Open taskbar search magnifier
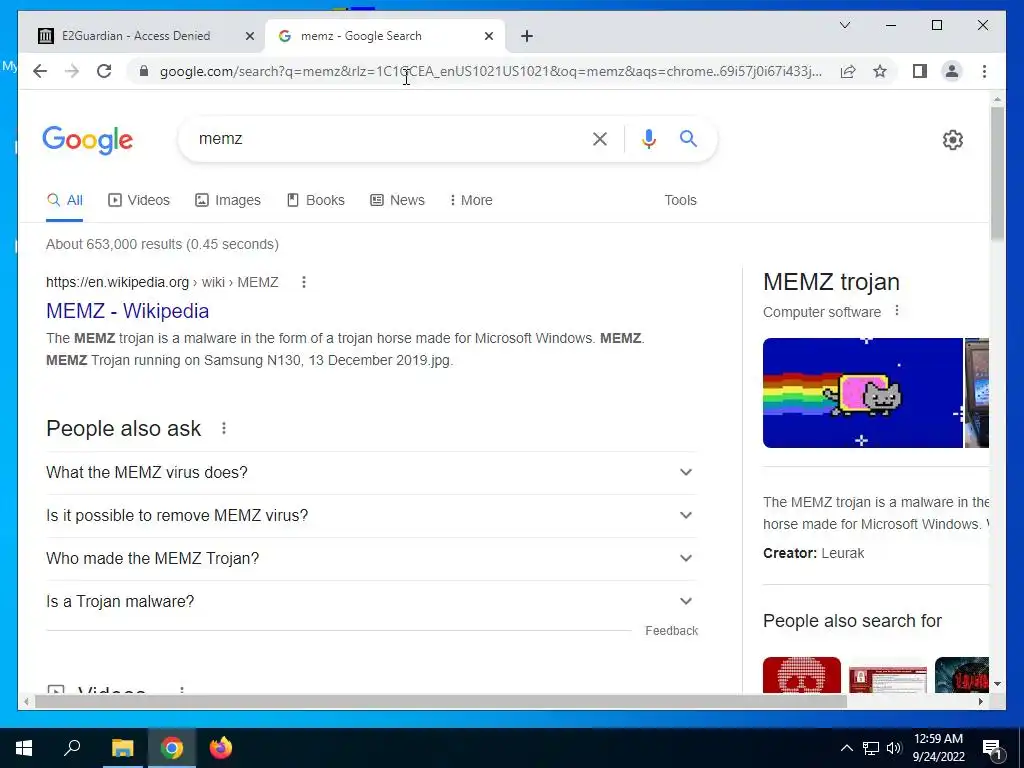The image size is (1024, 768). coord(72,748)
